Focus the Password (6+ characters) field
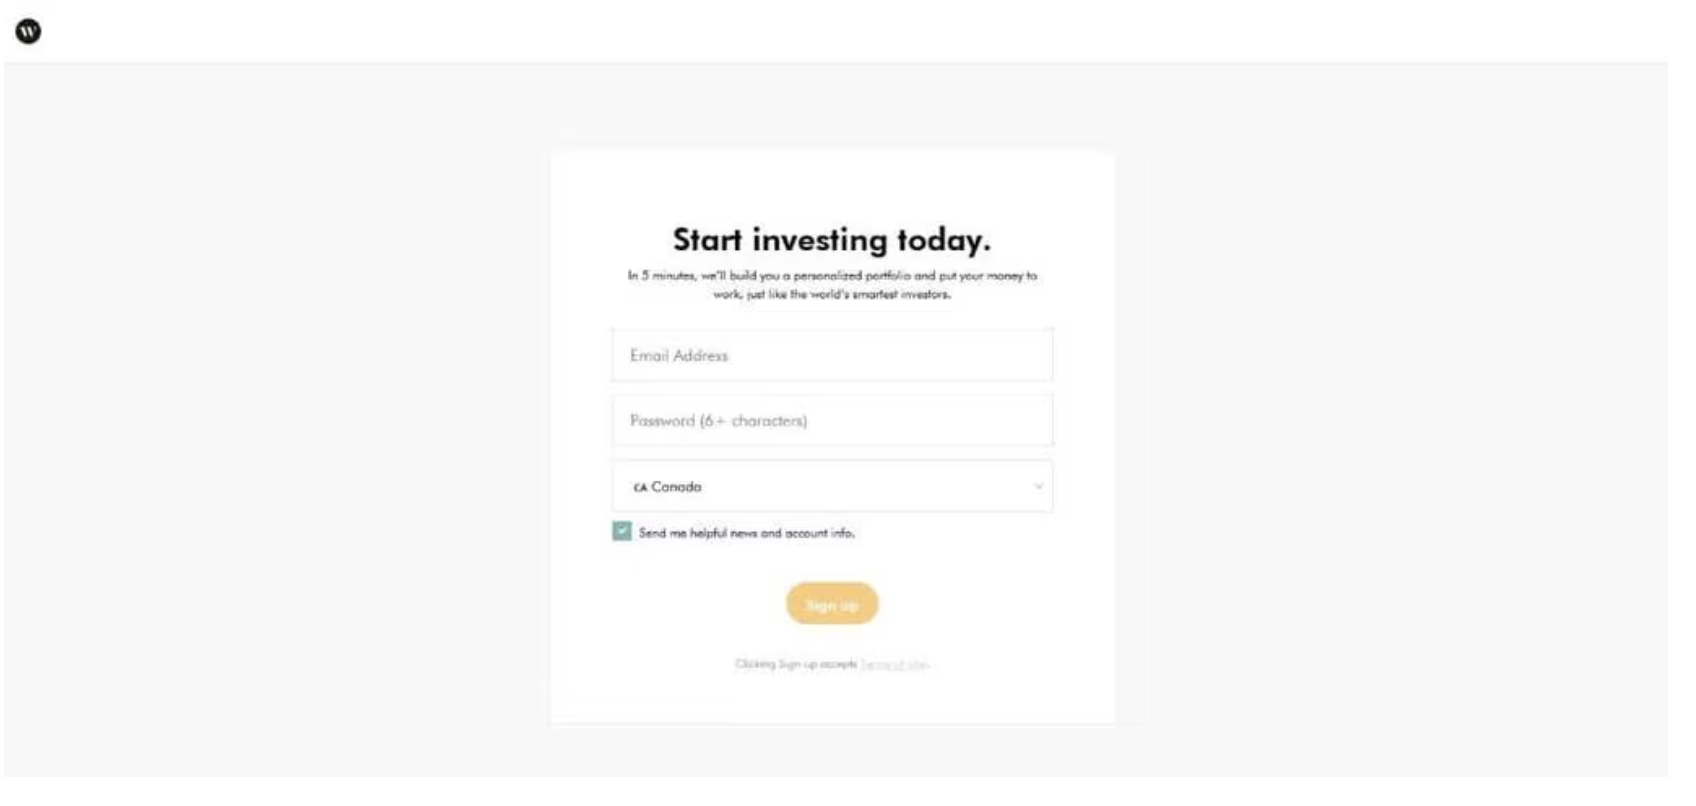1696x806 pixels. pos(832,420)
